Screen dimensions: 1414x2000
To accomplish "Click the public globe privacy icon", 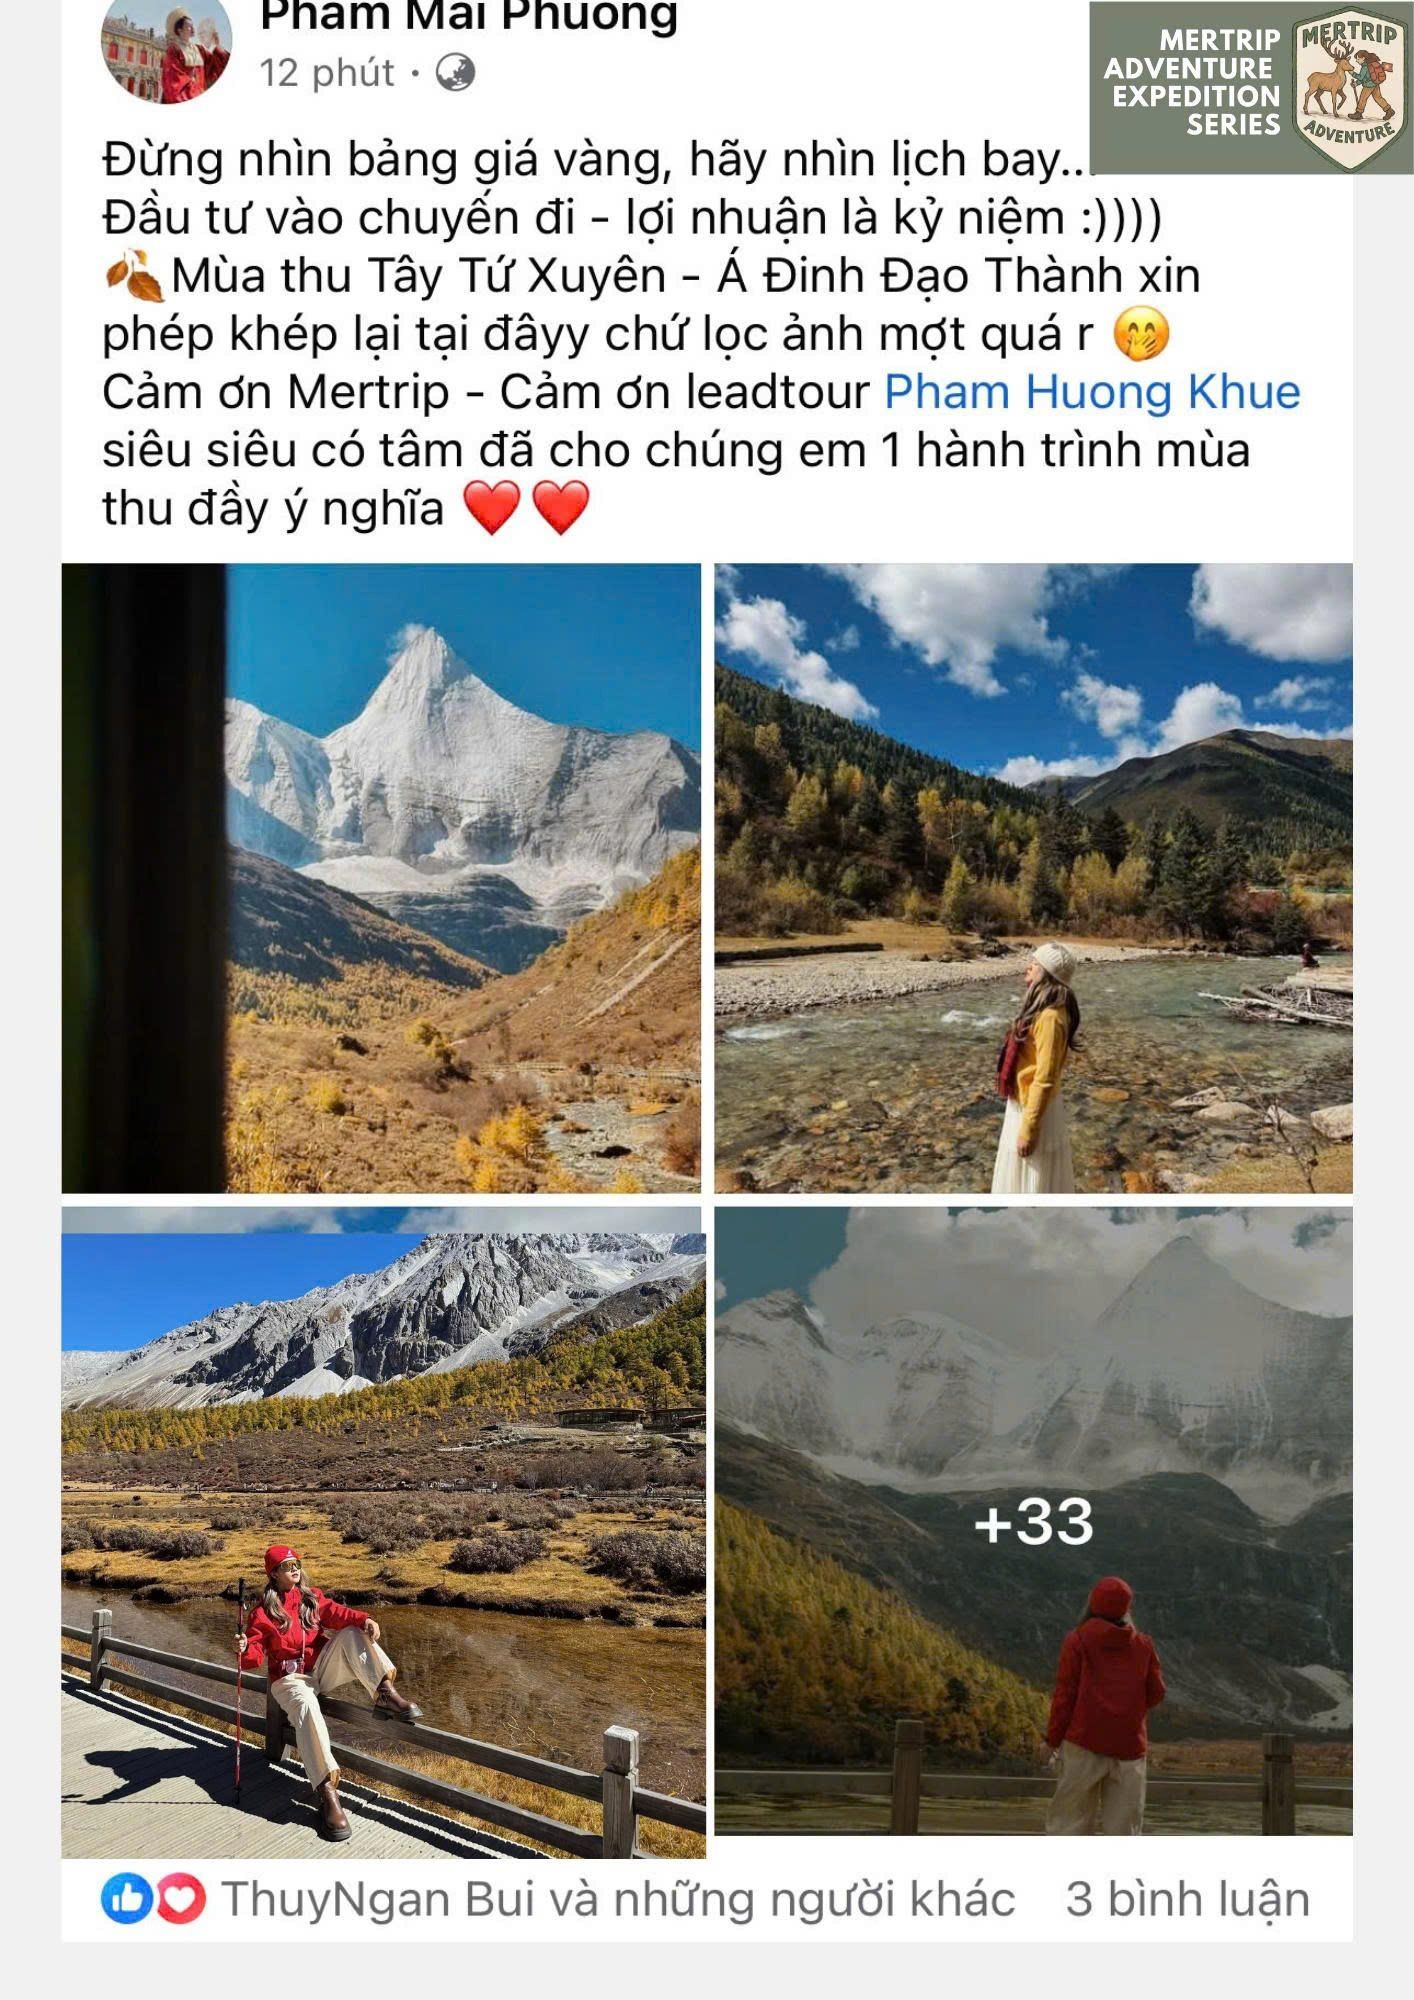I will pyautogui.click(x=455, y=73).
